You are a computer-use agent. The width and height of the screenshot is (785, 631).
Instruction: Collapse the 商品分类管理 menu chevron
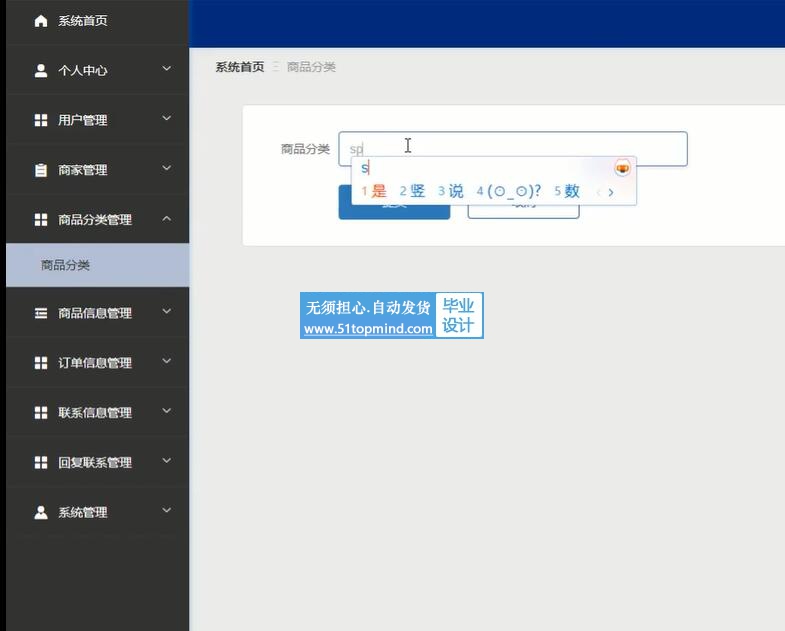tap(167, 218)
